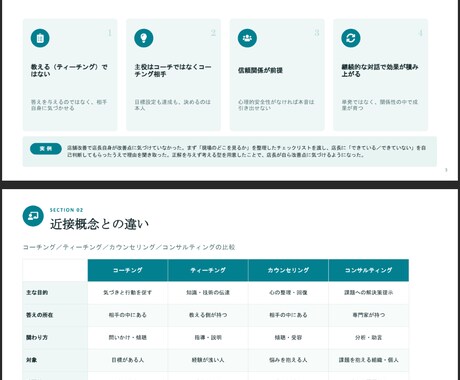Click the heading 近接概念との違い

point(99,224)
